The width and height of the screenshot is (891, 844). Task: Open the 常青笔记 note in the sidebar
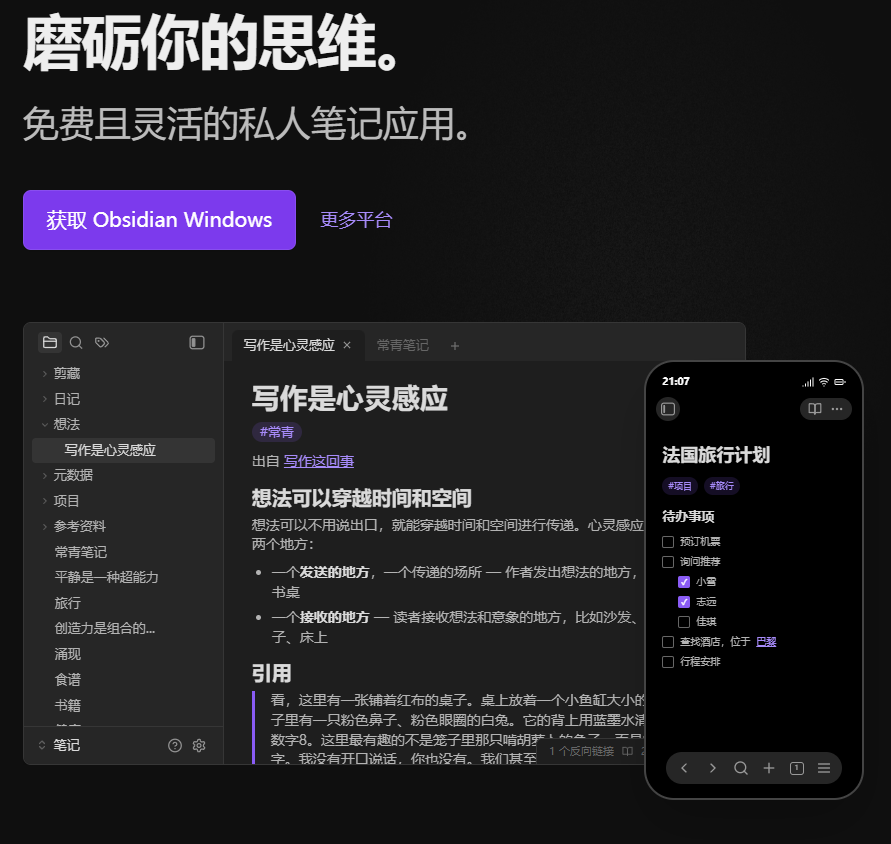[80, 552]
